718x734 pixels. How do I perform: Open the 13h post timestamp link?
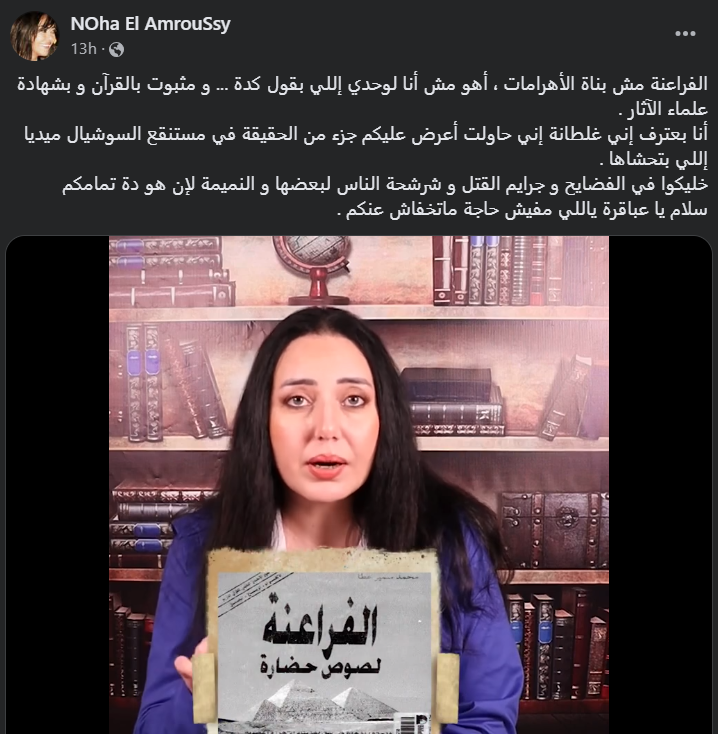(84, 49)
